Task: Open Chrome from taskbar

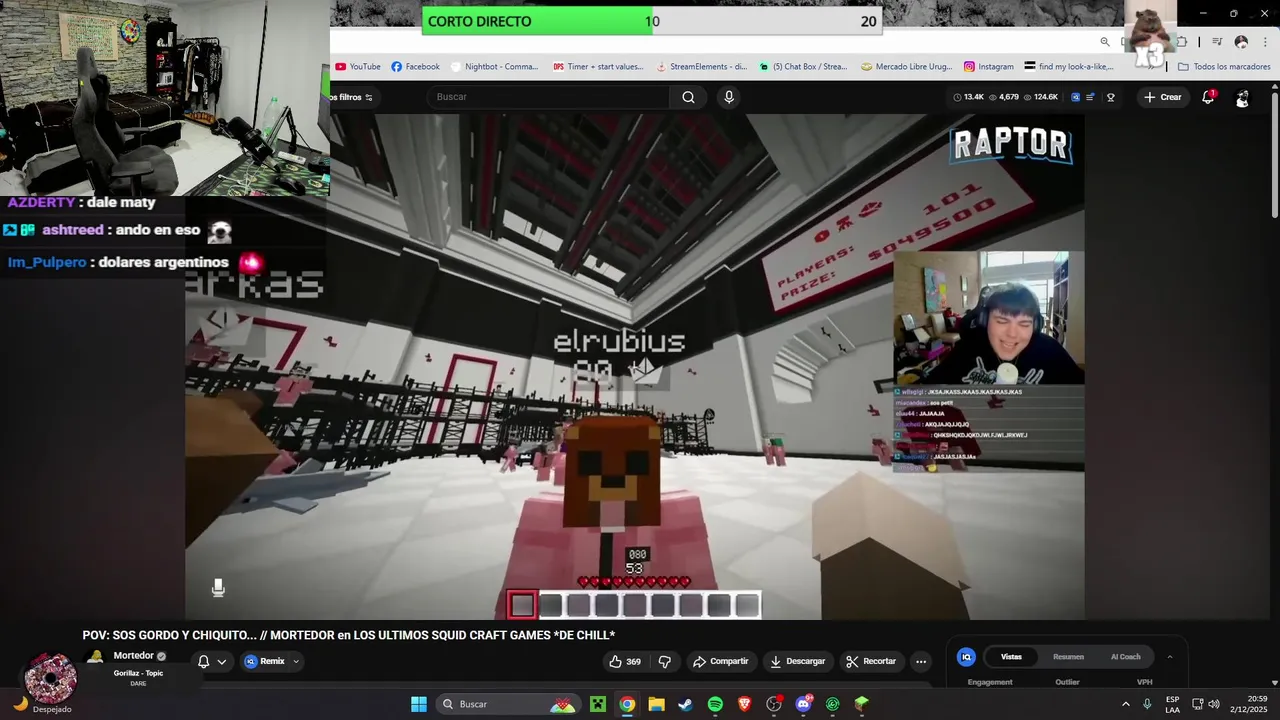Action: click(627, 704)
